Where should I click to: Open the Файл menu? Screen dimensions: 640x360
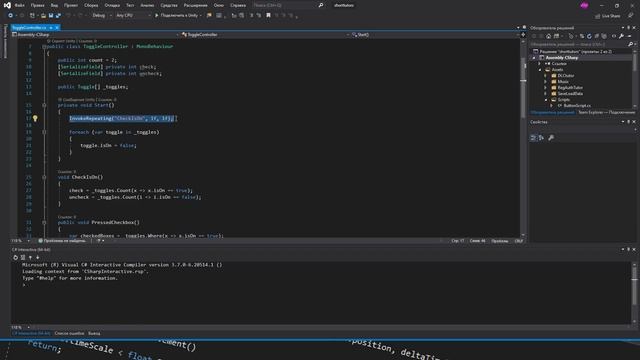pos(20,5)
